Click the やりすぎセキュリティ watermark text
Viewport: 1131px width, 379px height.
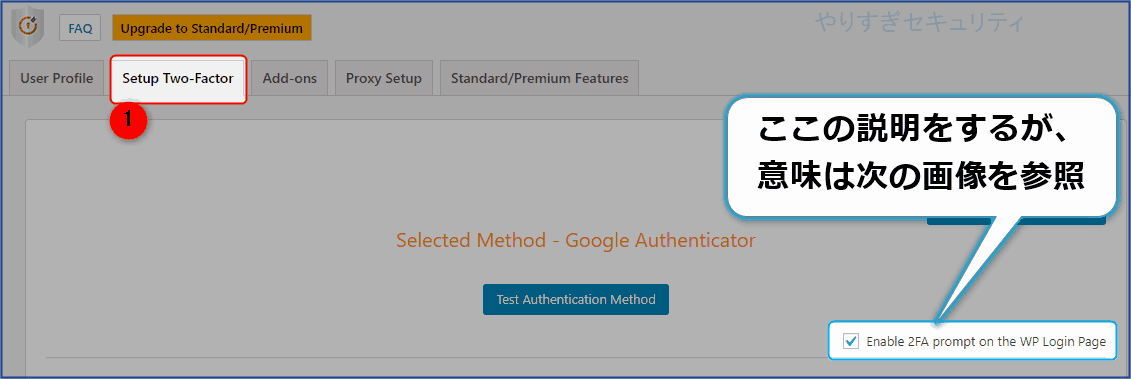click(918, 23)
